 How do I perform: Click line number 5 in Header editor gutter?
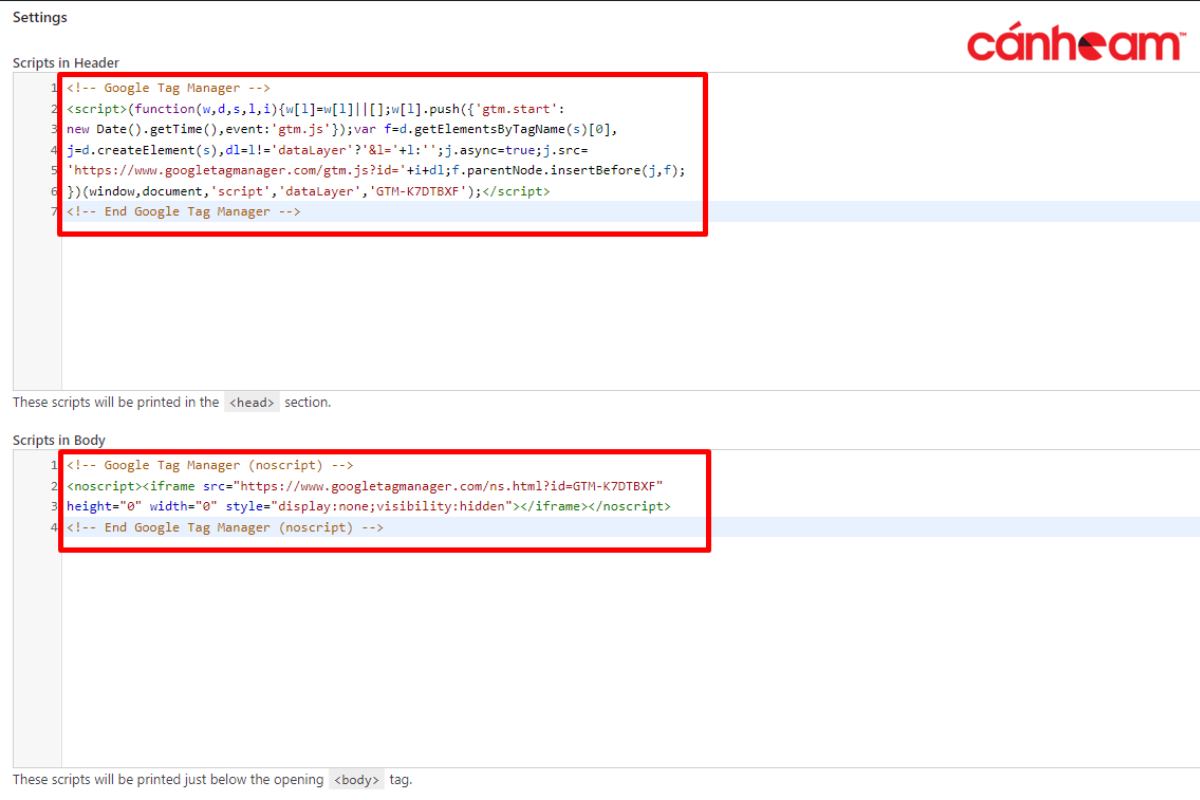54,170
